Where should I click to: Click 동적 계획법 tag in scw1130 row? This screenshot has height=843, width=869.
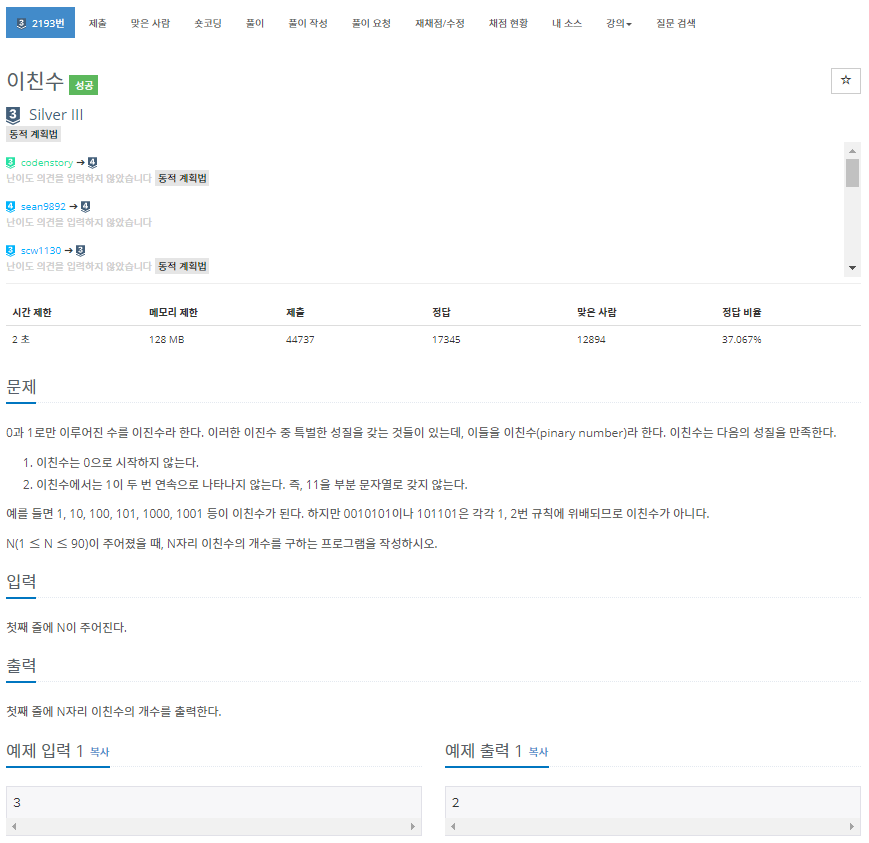[x=182, y=266]
